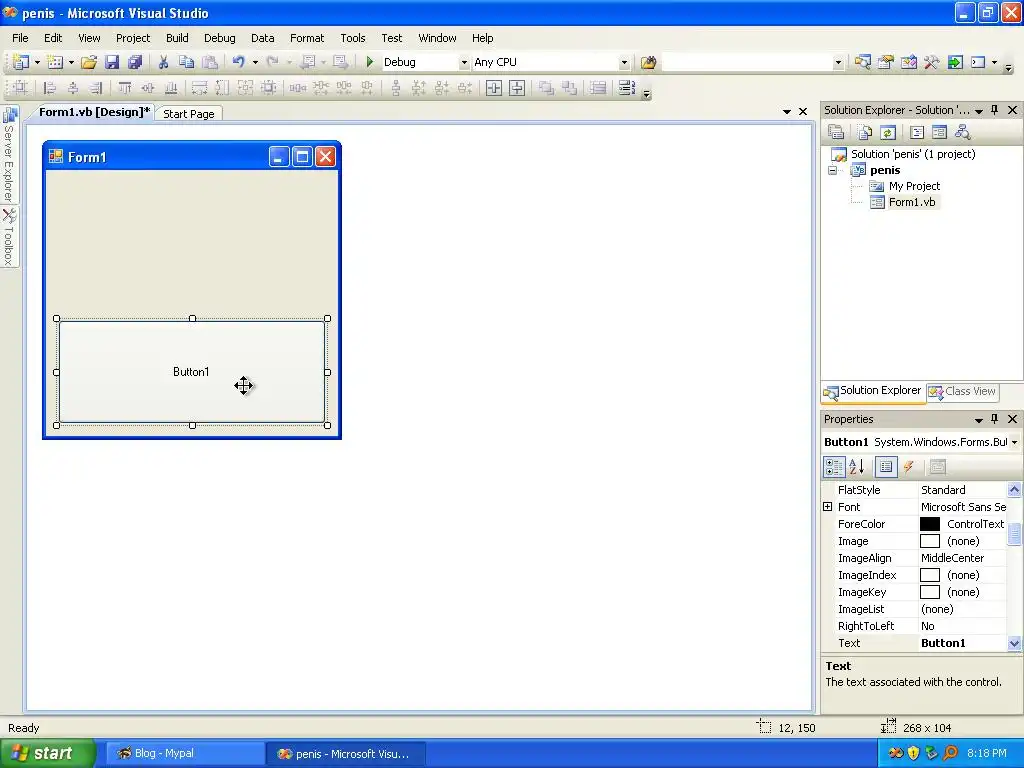1024x768 pixels.
Task: Click View Class Diagram icon in Solution Explorer
Action: point(962,133)
